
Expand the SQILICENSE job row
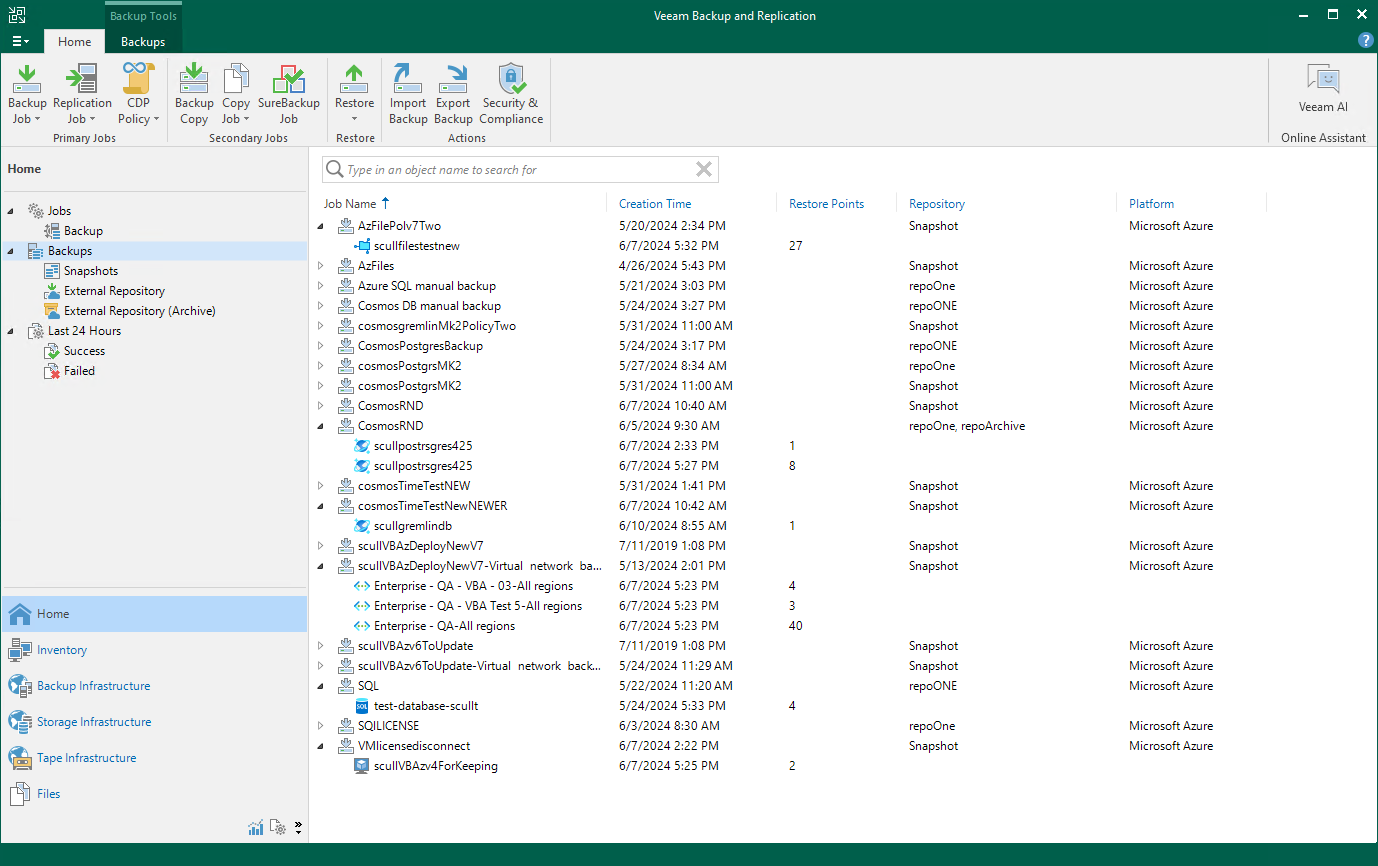click(x=321, y=726)
